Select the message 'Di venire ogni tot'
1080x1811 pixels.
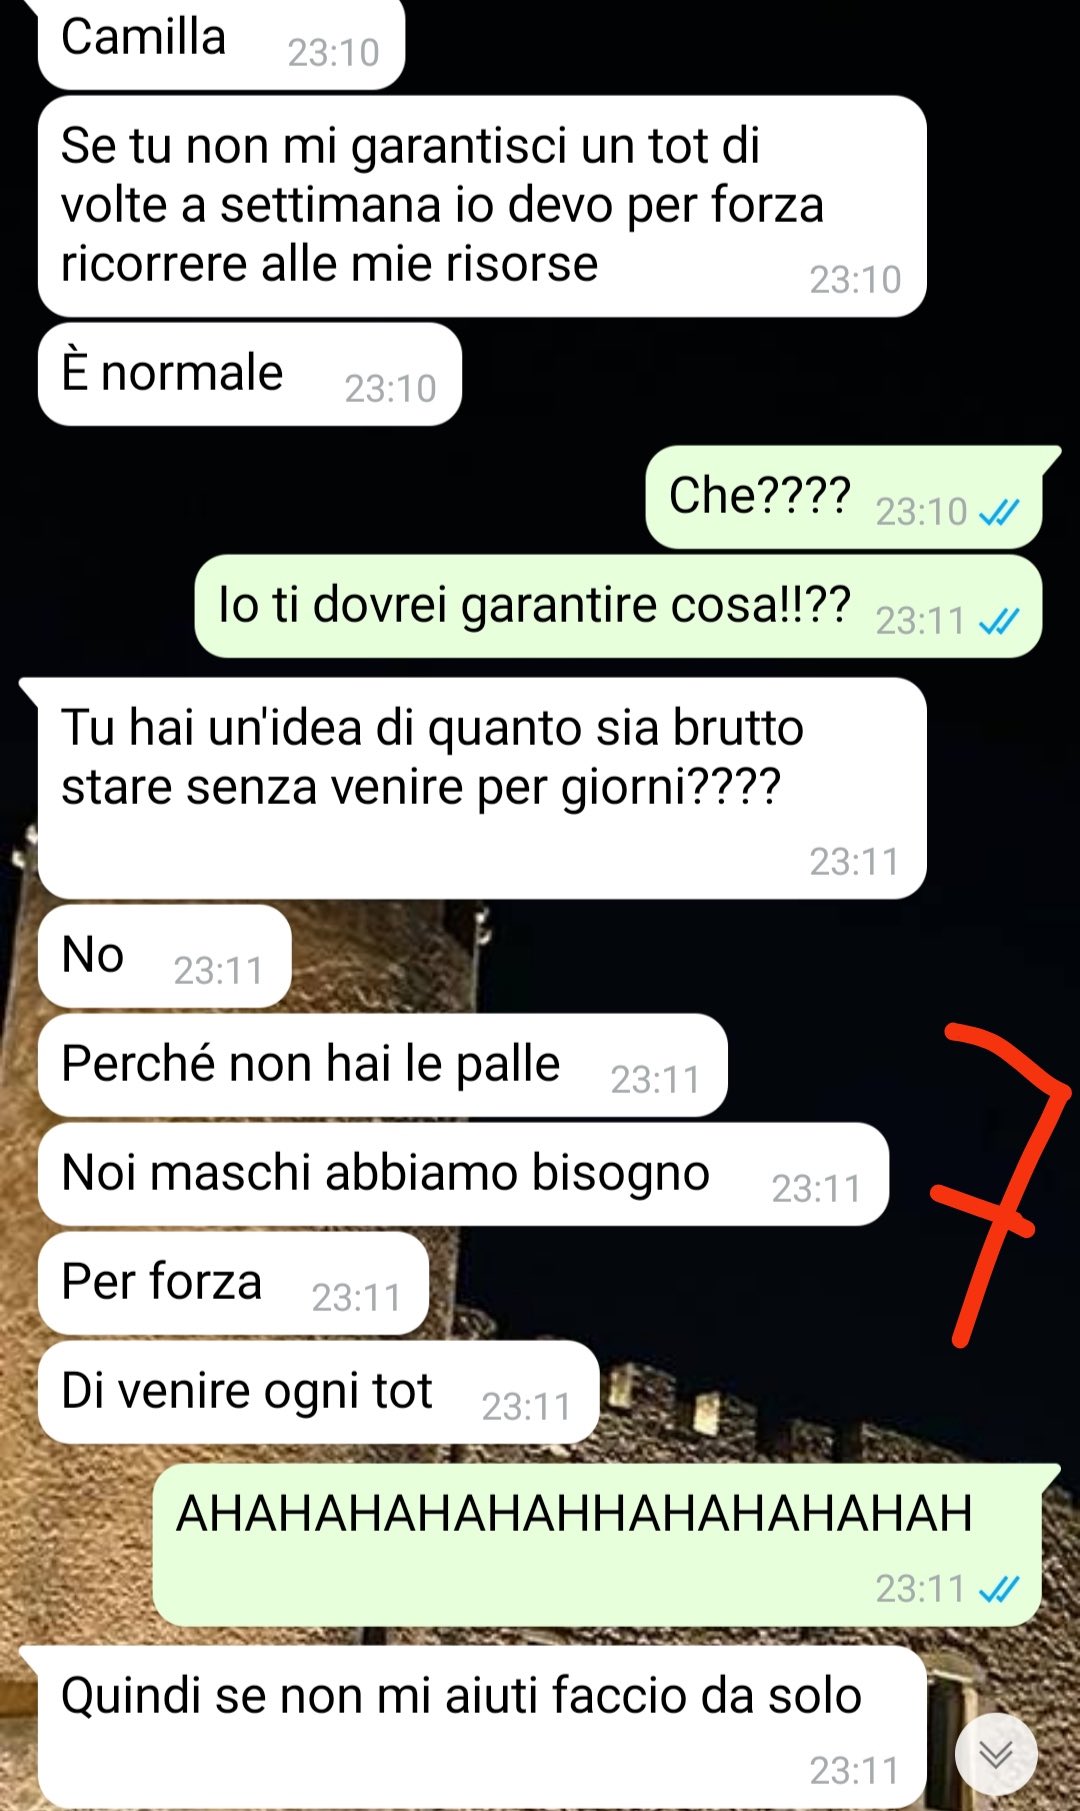[x=319, y=1392]
